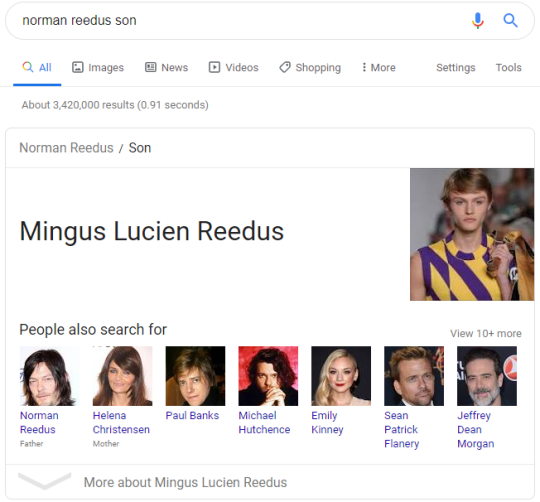Open the 'Emily Kinney' name link
This screenshot has height=502, width=540.
pos(327,422)
